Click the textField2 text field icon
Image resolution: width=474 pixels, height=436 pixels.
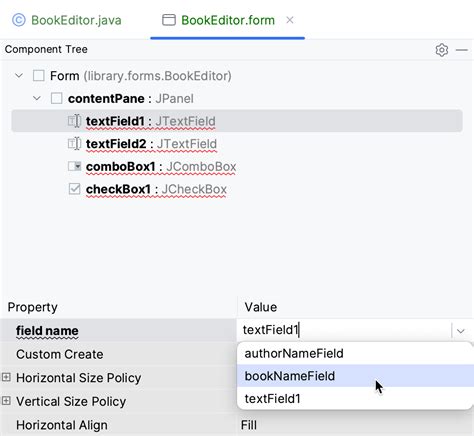pos(74,144)
